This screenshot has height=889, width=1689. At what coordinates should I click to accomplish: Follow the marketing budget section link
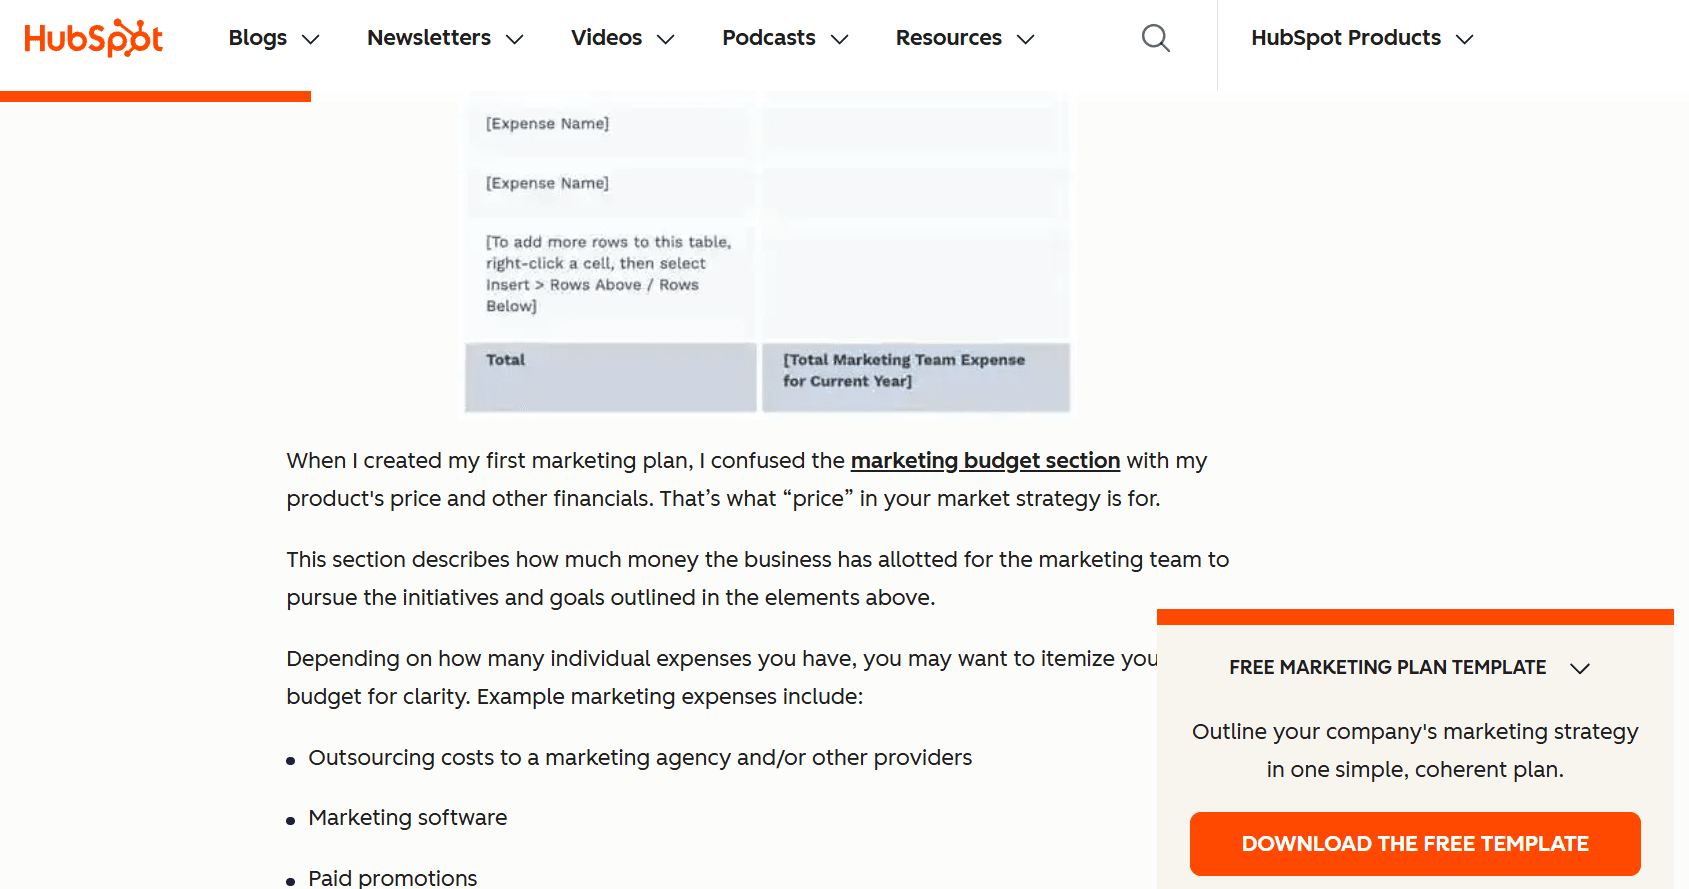[x=984, y=461]
